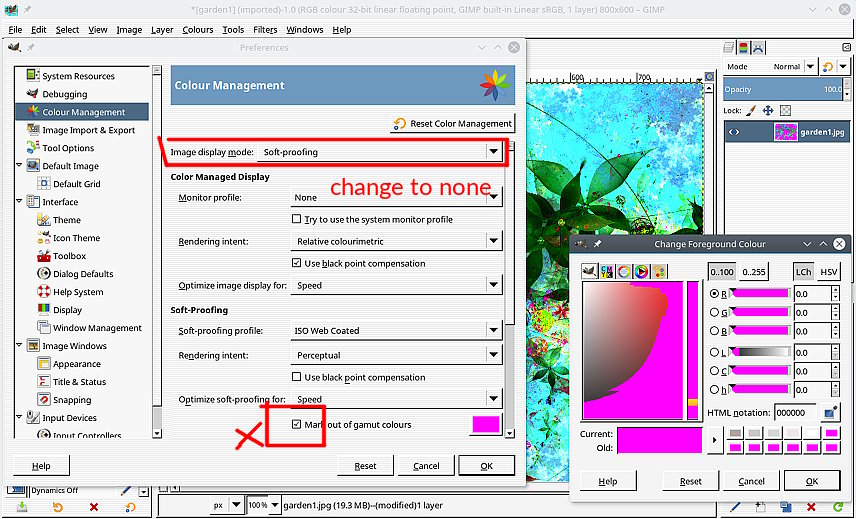The image size is (856, 519).
Task: Open the Filters menu
Action: point(265,29)
